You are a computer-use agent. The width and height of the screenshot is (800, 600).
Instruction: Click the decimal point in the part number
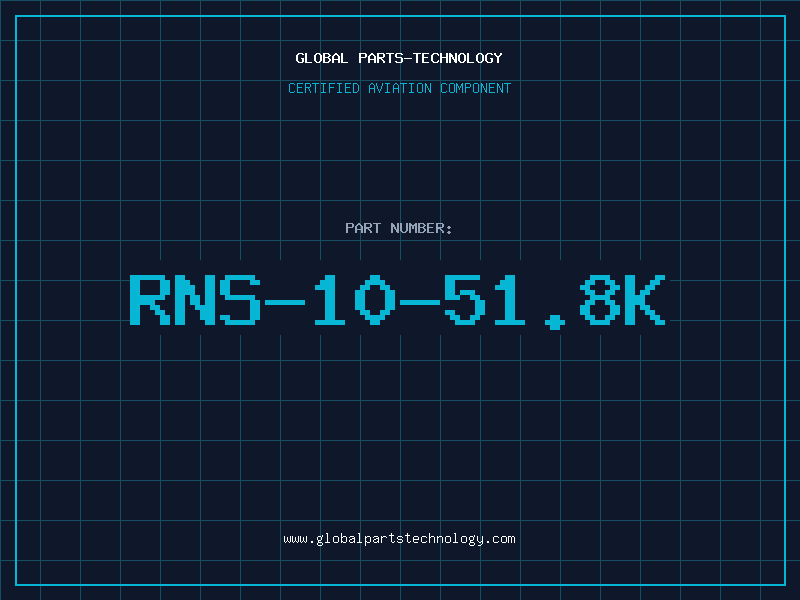(x=555, y=322)
